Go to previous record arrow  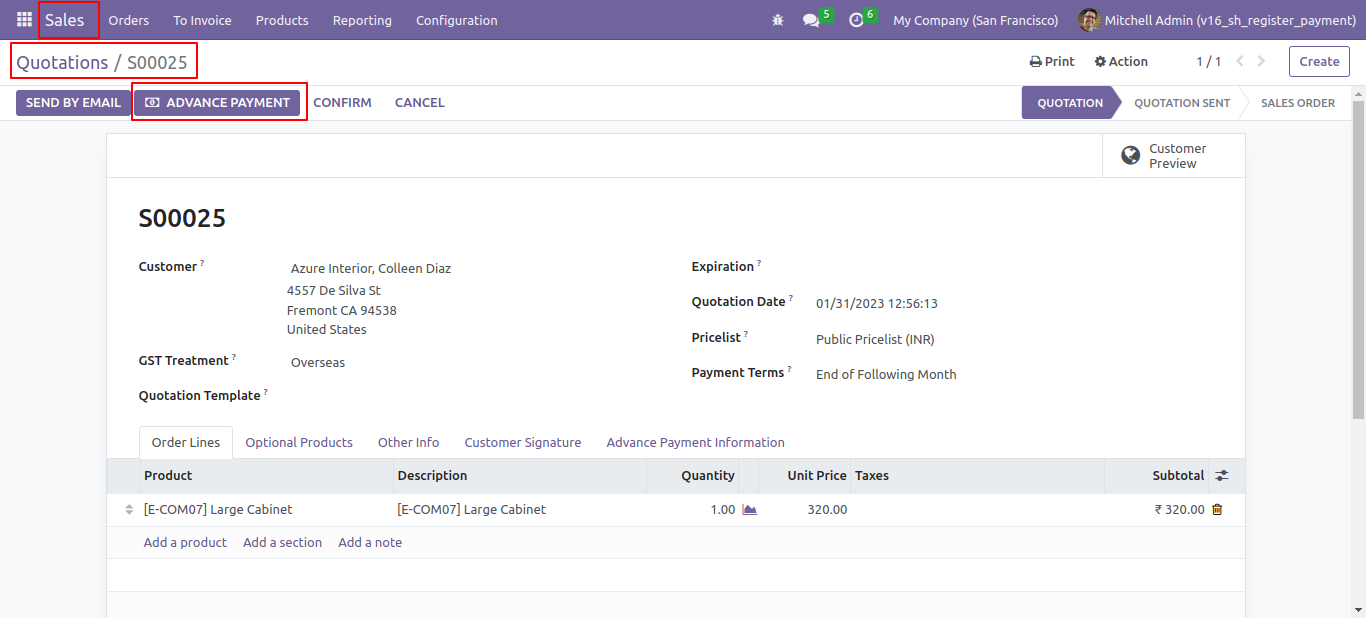pyautogui.click(x=1240, y=61)
